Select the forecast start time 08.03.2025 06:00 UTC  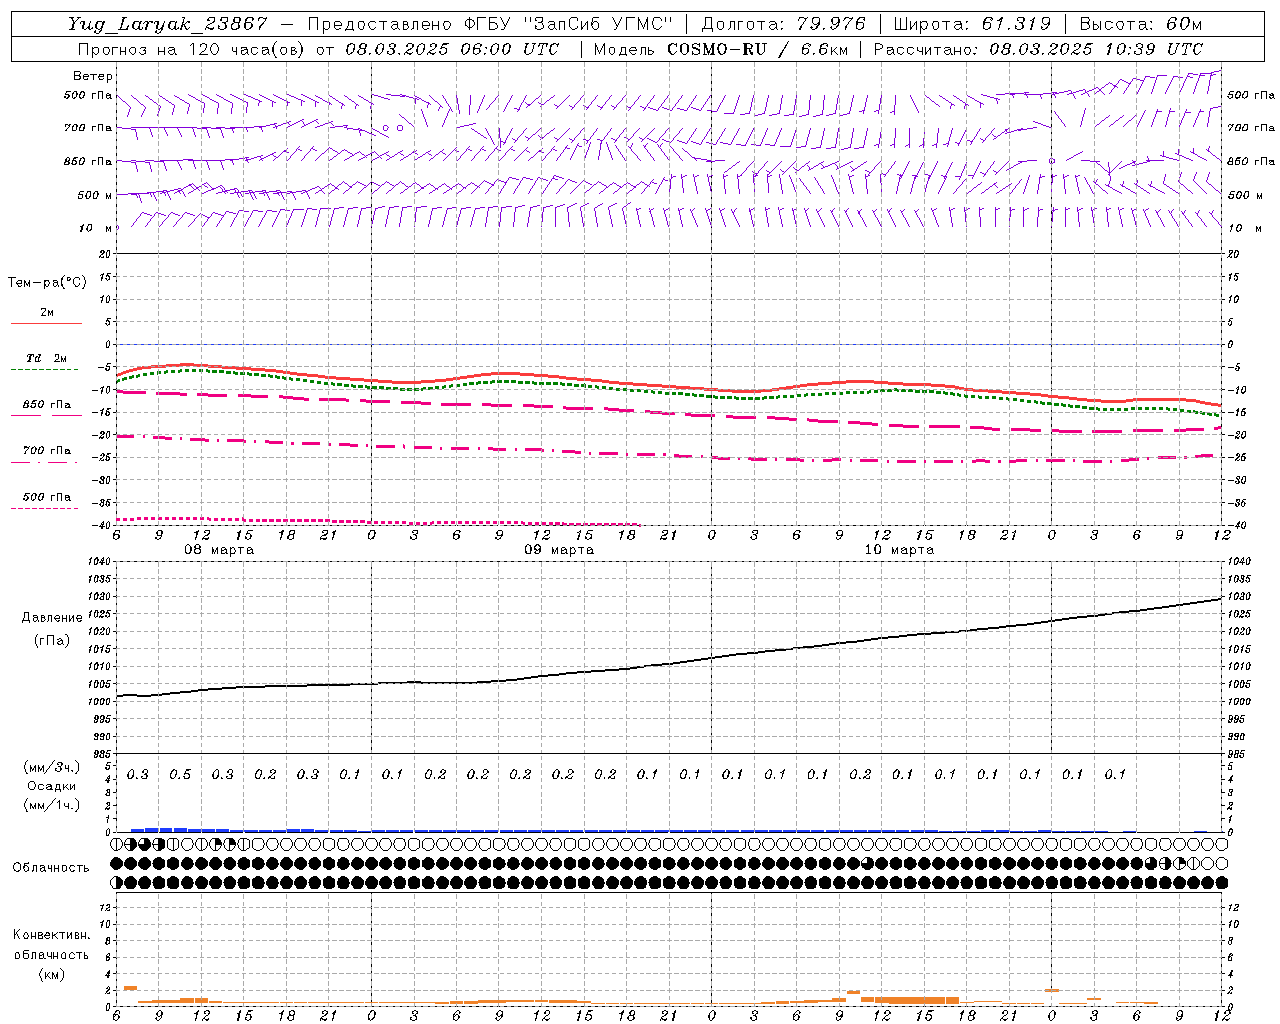452,49
